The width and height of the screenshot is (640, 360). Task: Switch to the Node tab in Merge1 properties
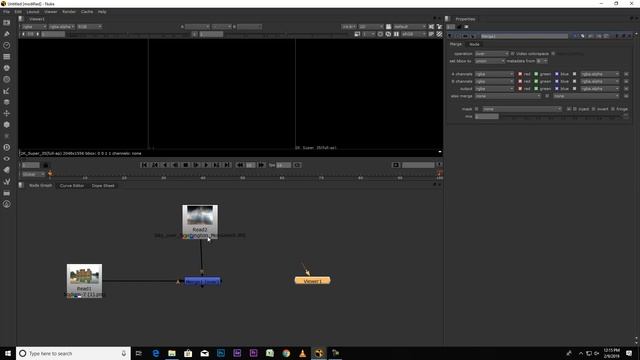pos(474,44)
